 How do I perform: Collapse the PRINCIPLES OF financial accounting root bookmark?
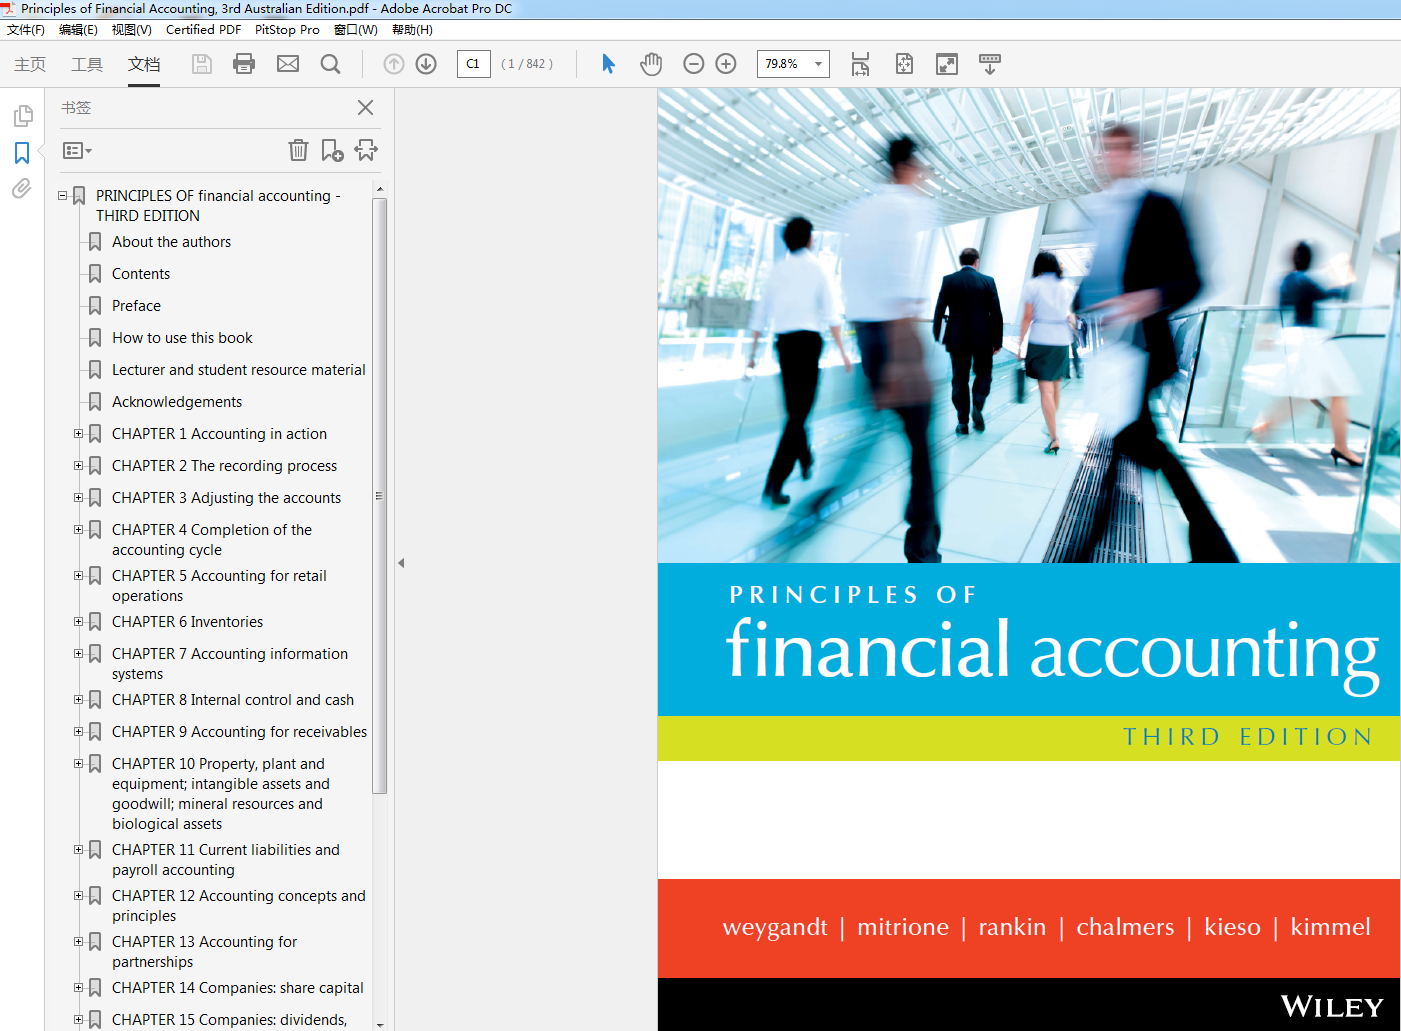(63, 196)
